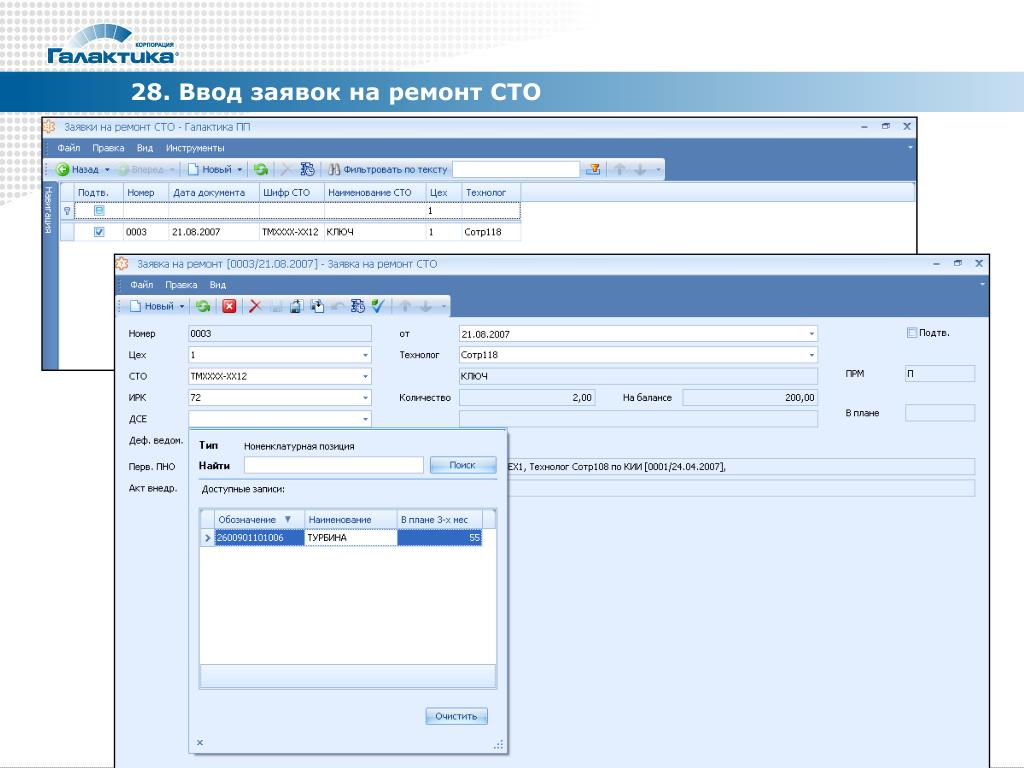
Task: Click the Очистить button
Action: 456,716
